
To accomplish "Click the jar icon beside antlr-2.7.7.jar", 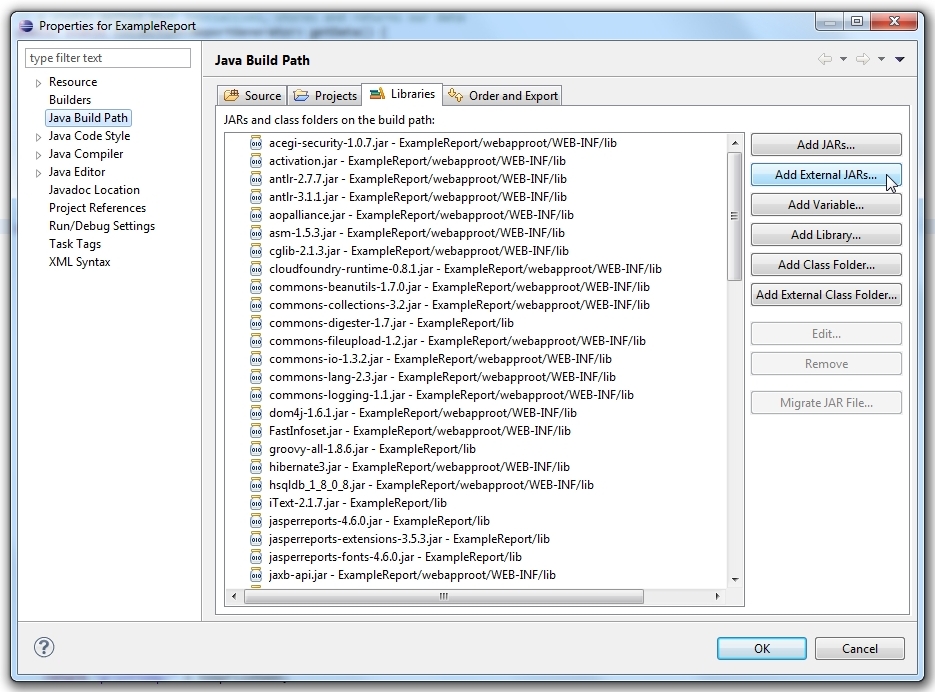I will point(256,179).
